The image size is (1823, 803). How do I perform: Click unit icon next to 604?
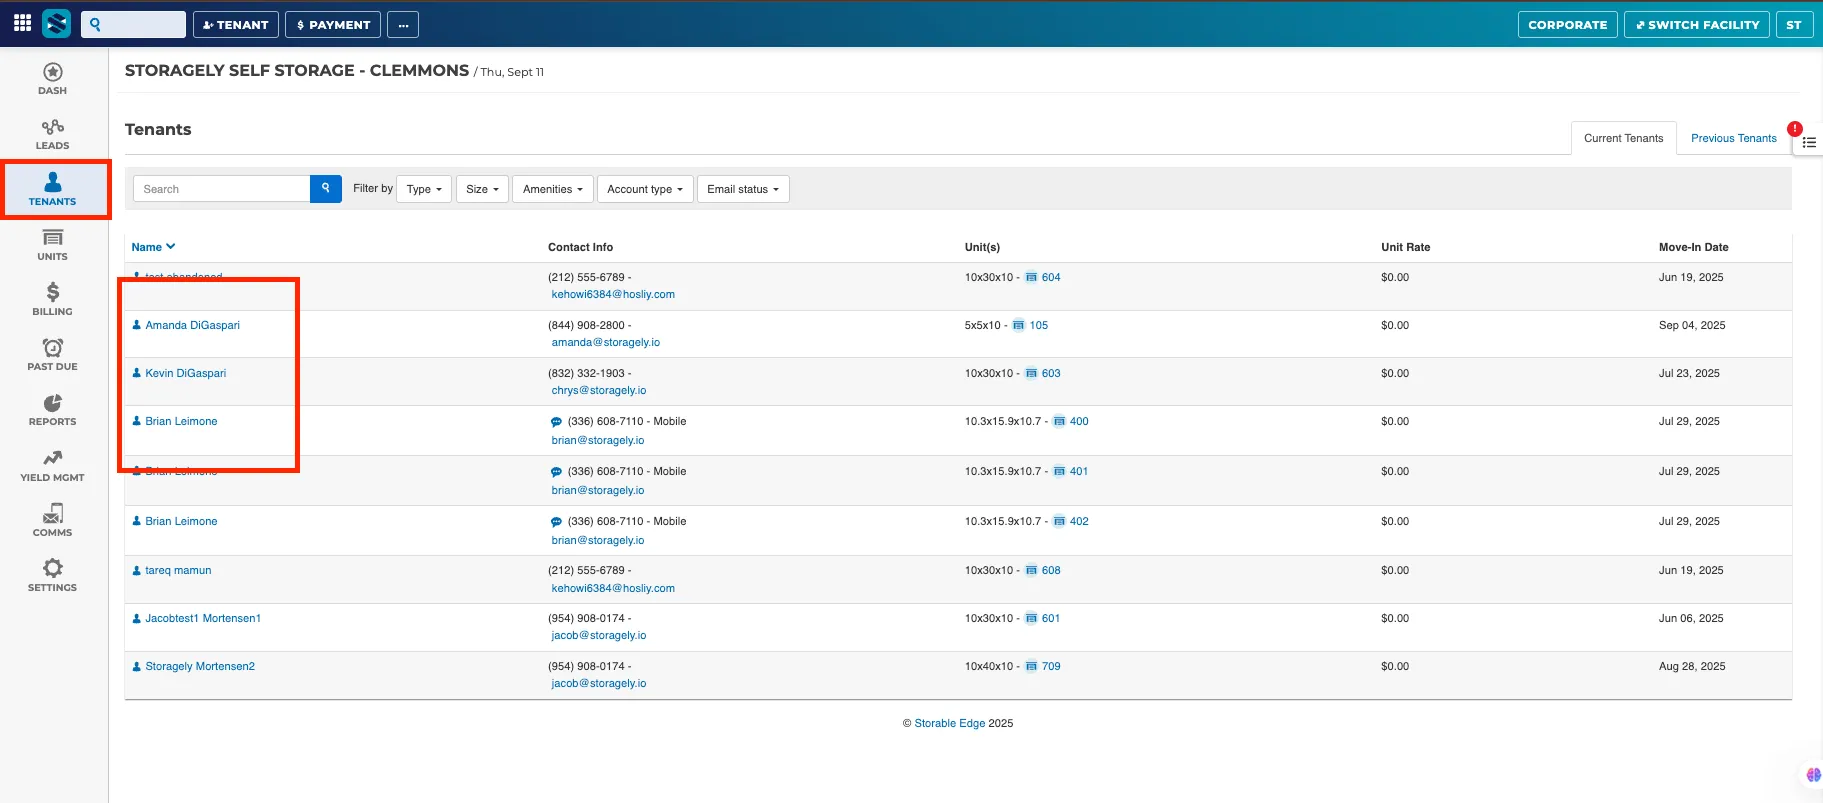1031,278
